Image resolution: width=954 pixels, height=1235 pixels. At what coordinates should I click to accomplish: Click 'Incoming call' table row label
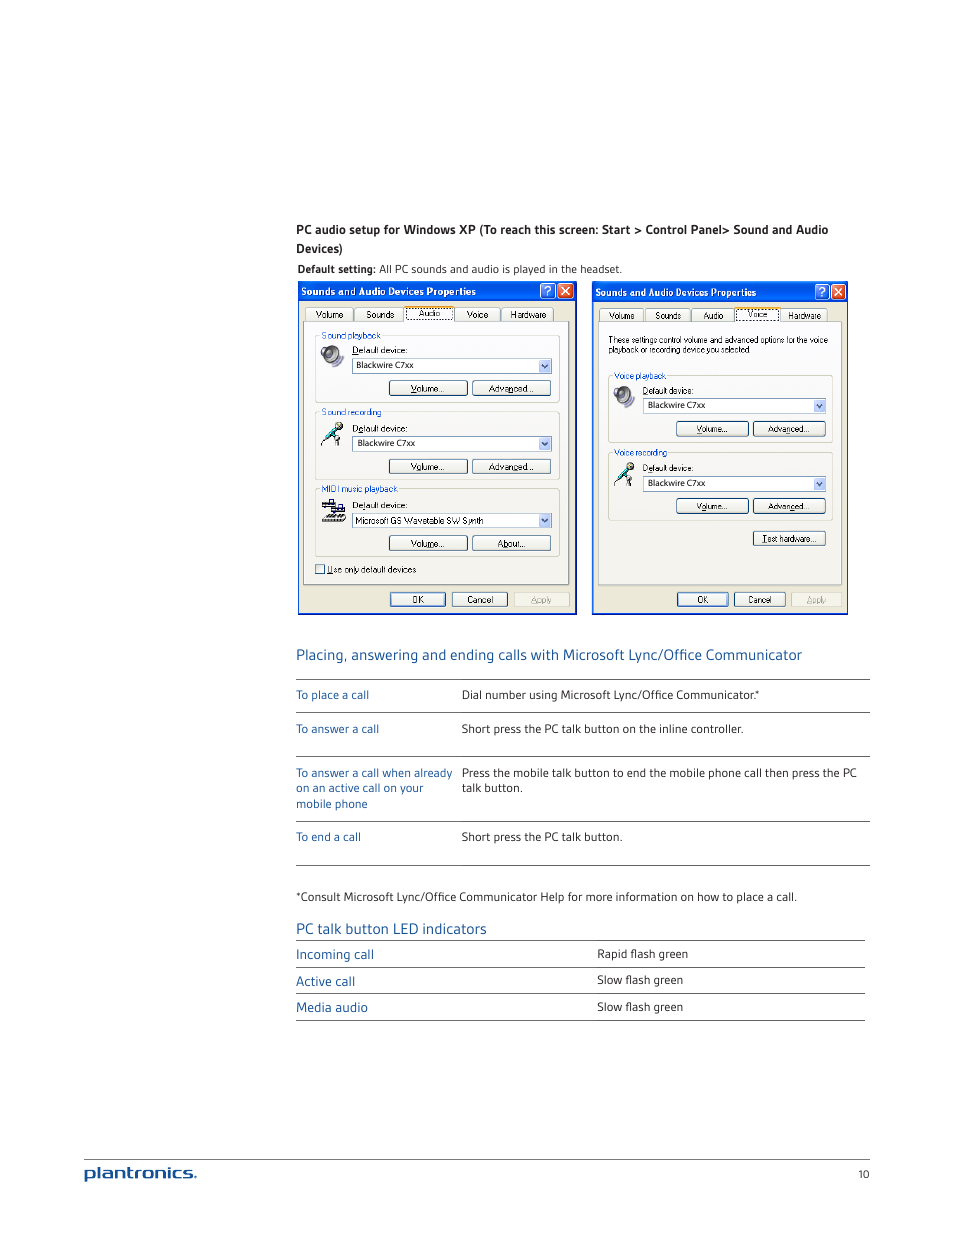(x=335, y=955)
